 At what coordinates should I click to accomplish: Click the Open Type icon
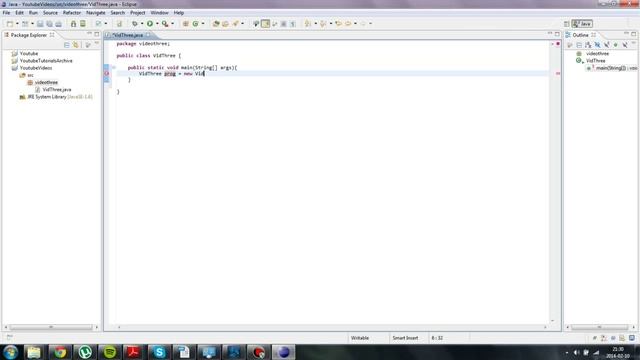click(216, 24)
